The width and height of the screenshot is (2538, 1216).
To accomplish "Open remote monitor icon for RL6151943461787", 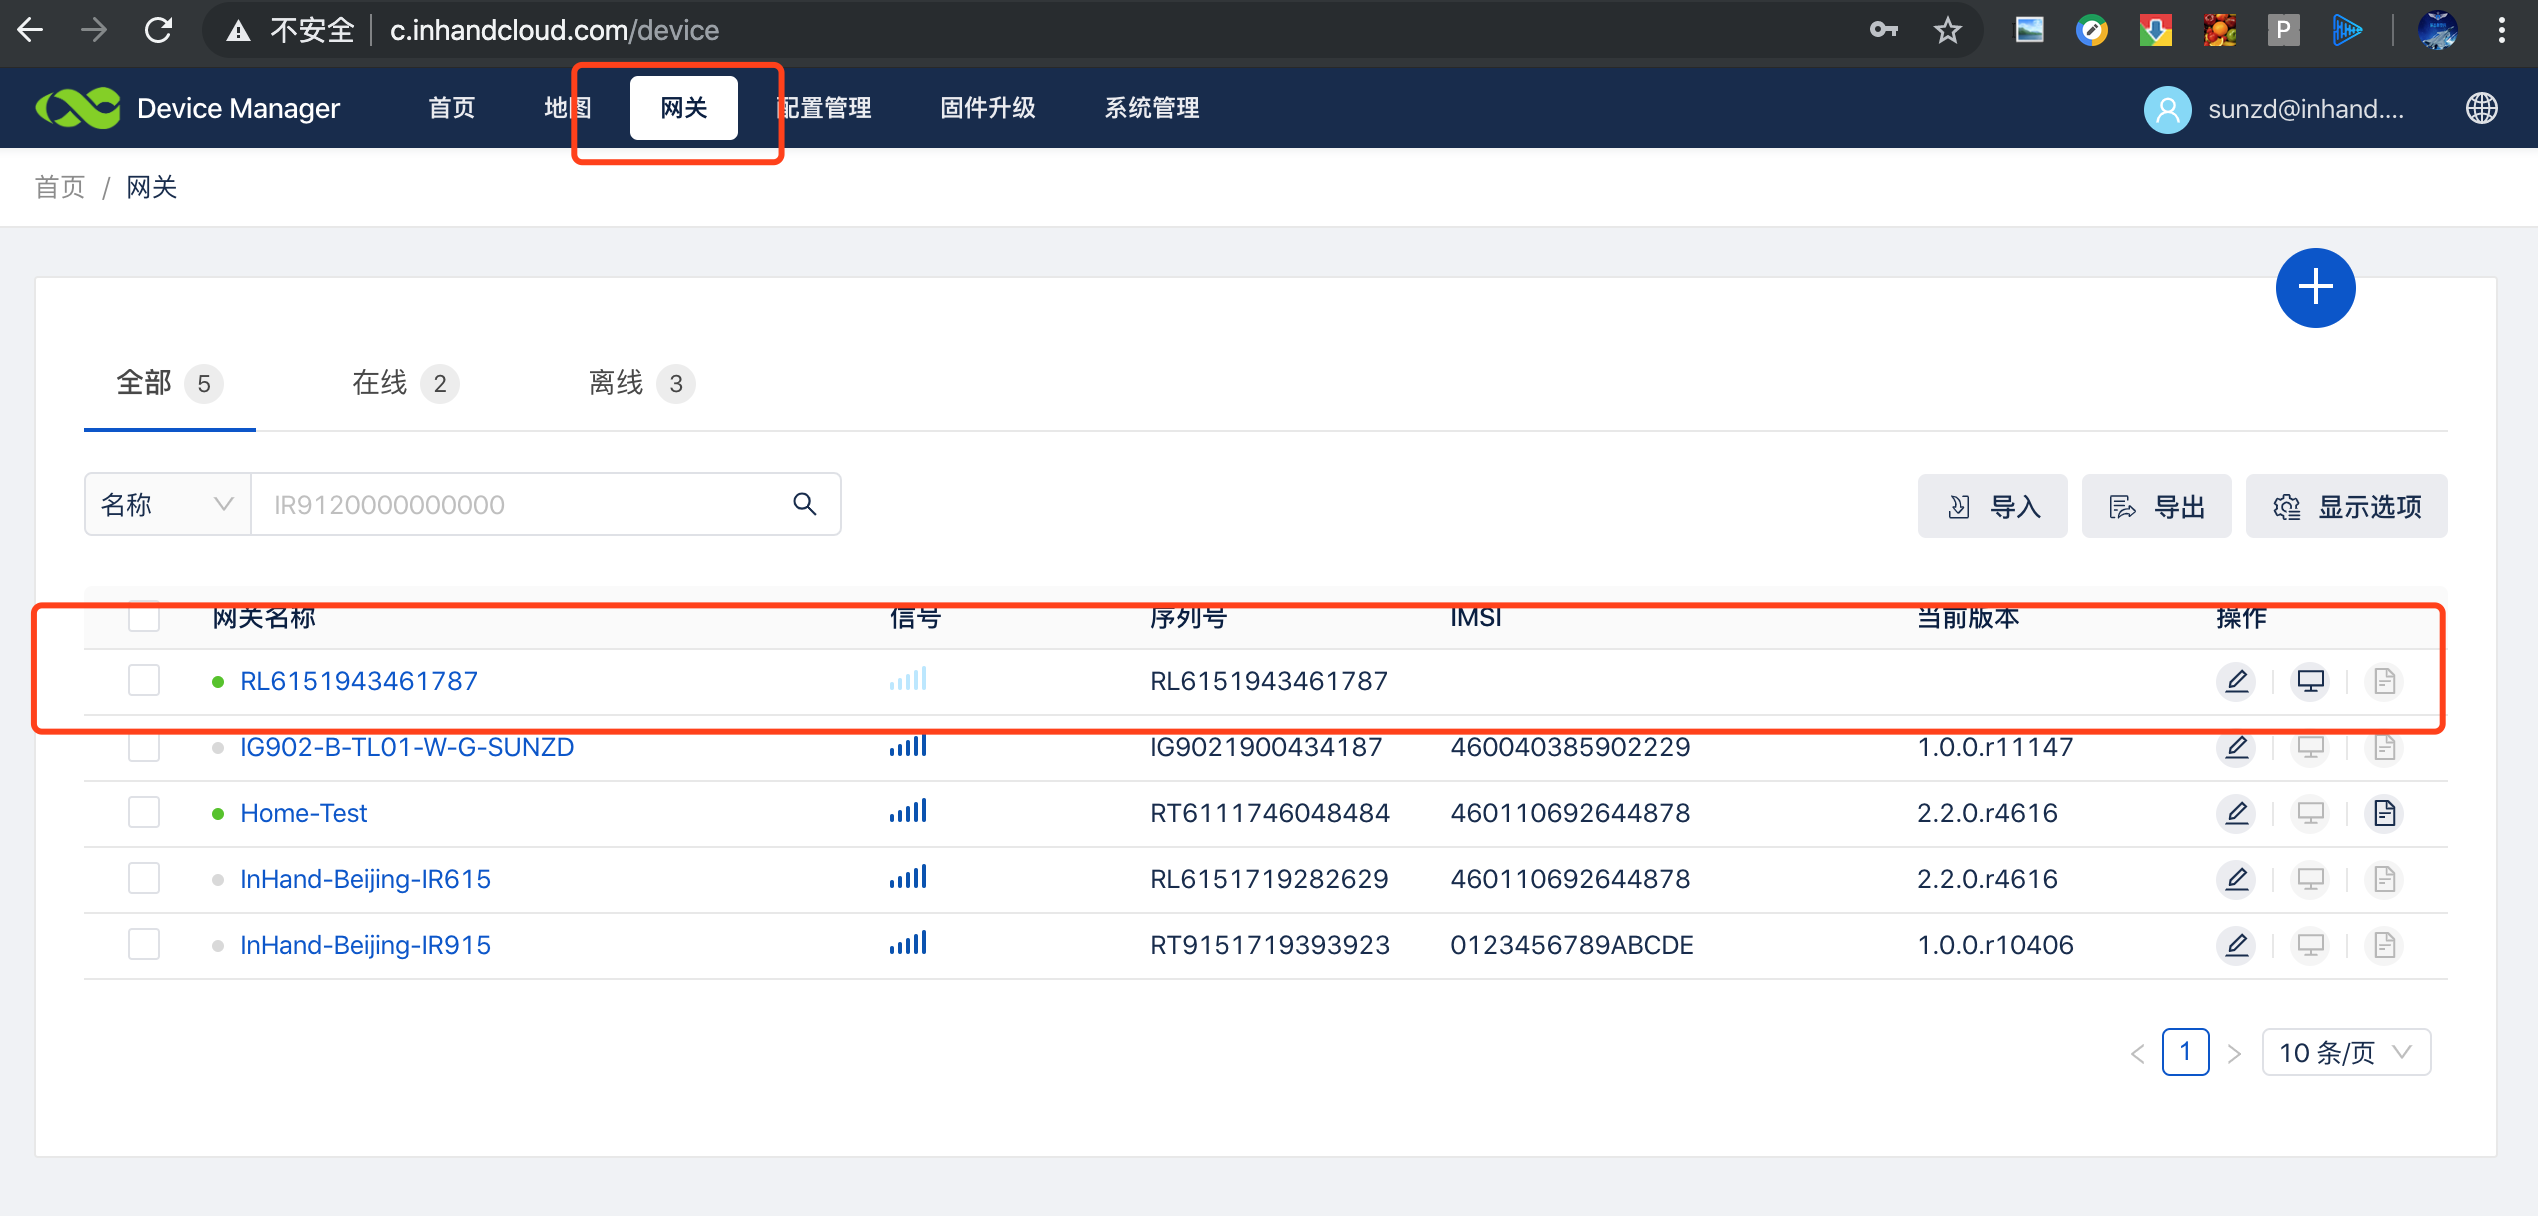I will pyautogui.click(x=2310, y=681).
